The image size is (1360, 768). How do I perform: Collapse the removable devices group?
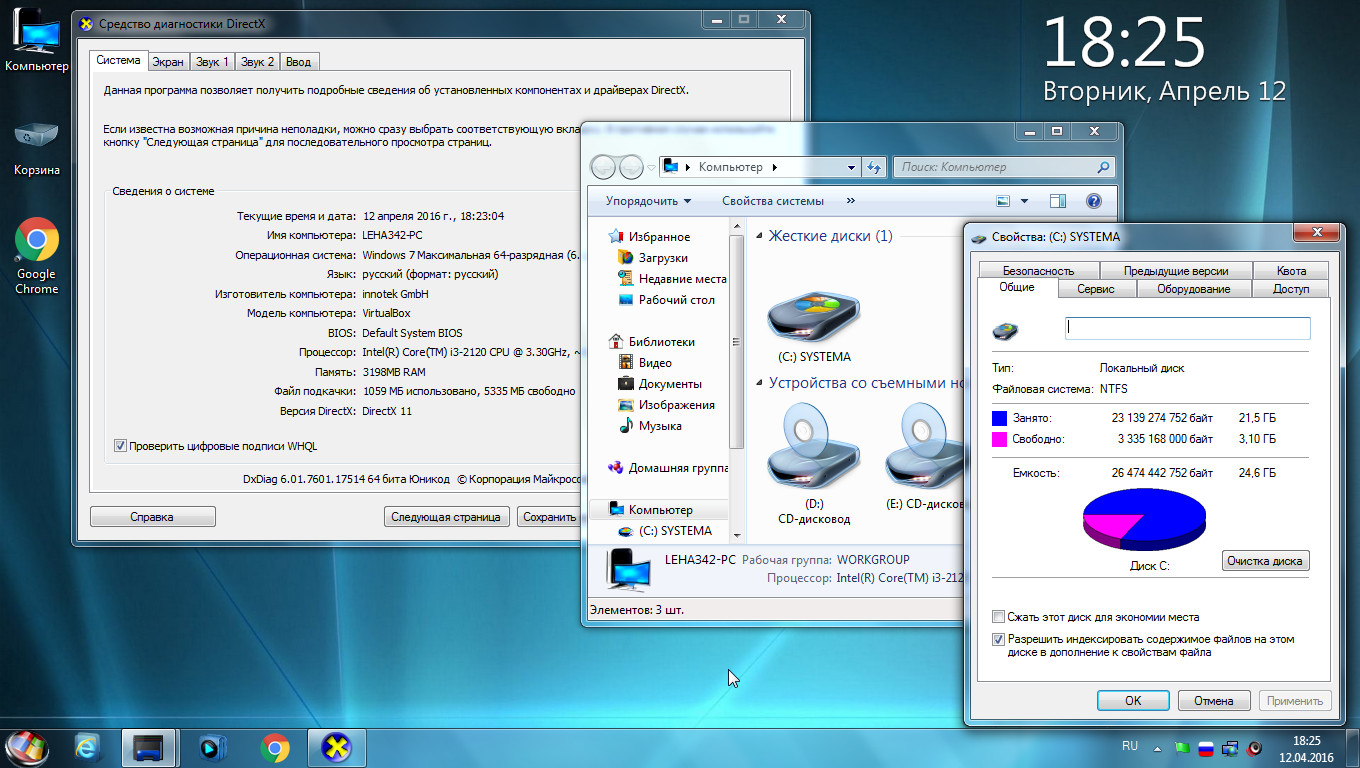759,383
